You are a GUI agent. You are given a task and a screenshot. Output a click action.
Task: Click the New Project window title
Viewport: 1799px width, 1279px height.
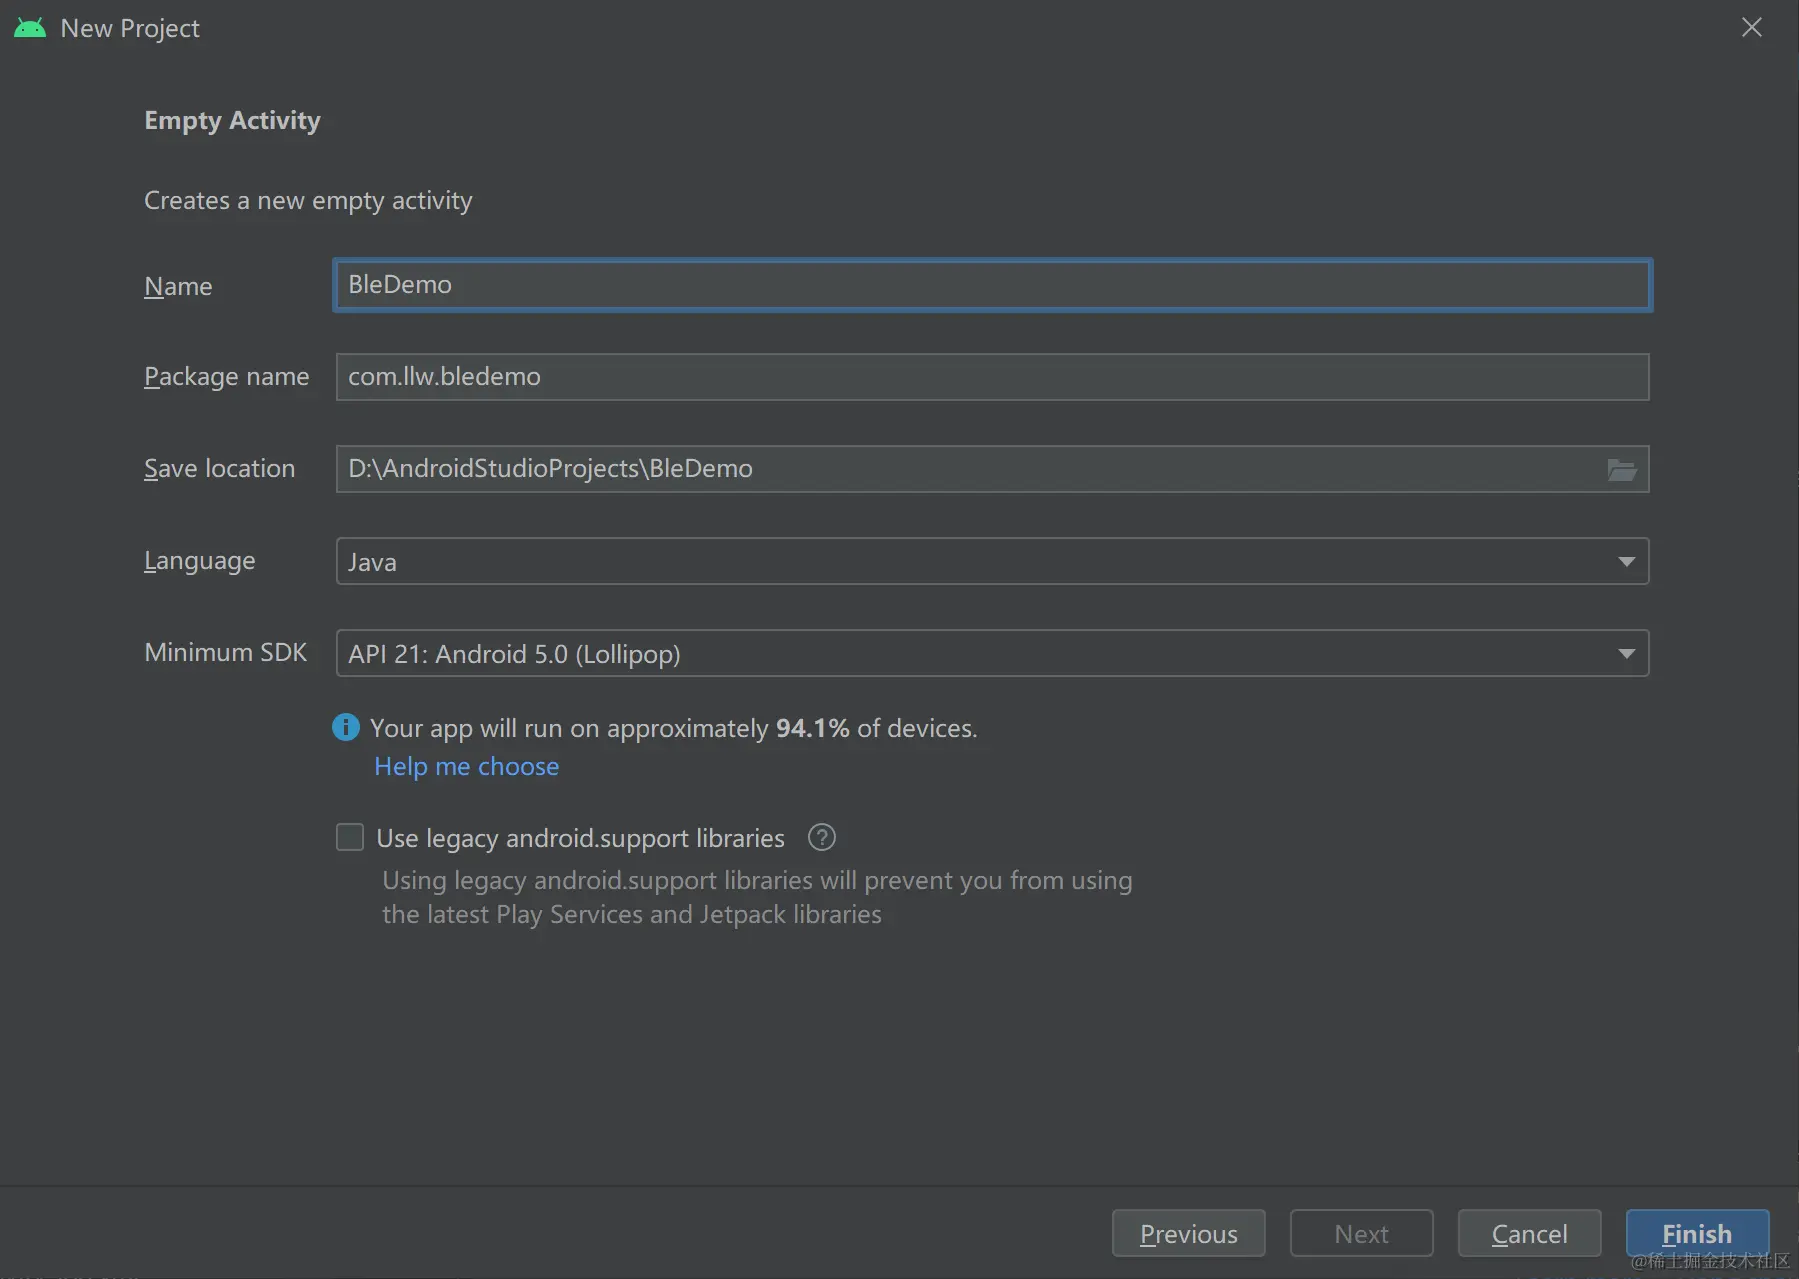click(x=130, y=28)
